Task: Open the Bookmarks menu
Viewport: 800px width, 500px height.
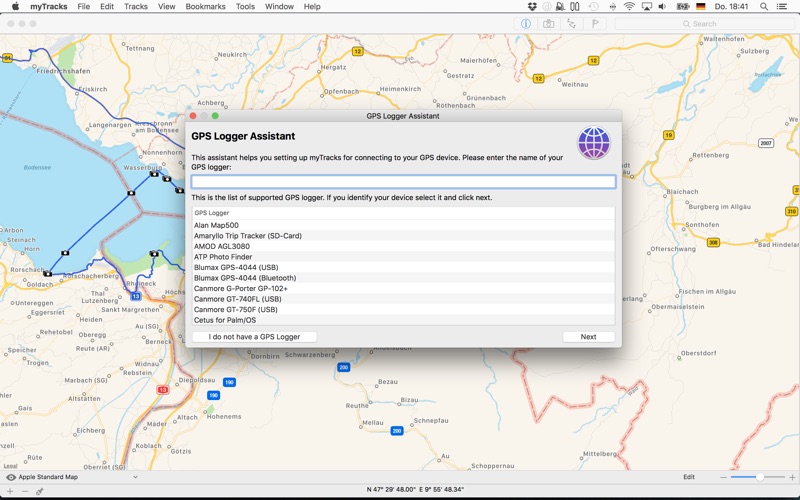Action: click(x=206, y=7)
